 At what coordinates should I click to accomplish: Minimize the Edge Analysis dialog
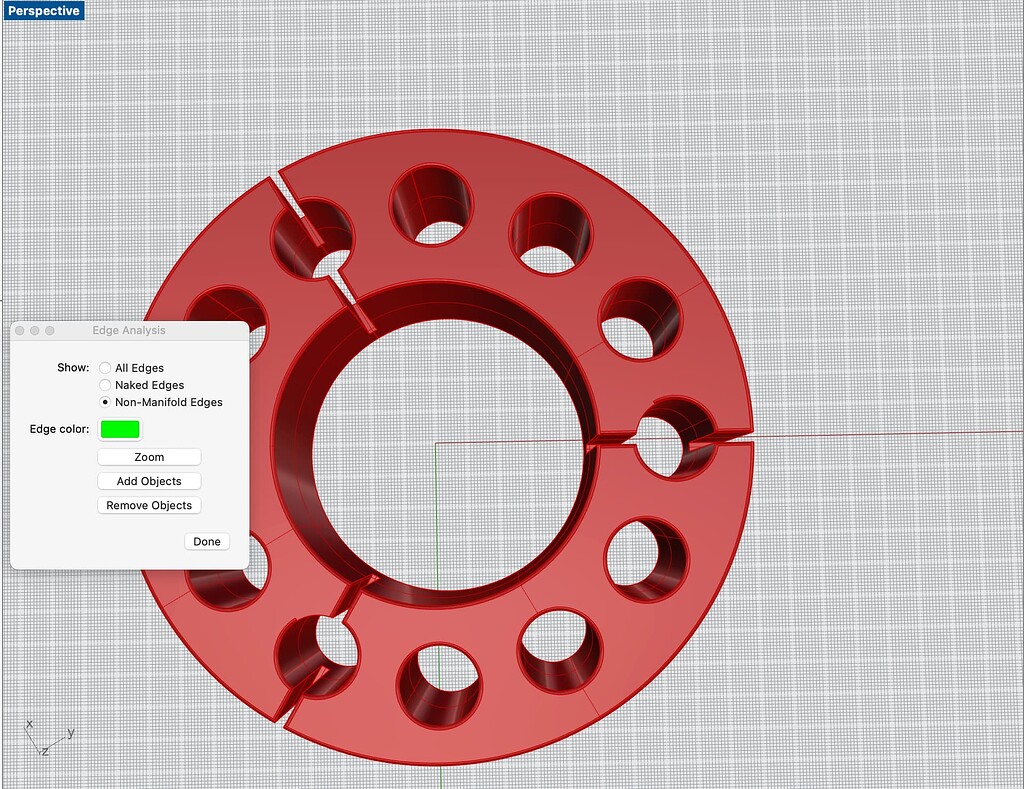(x=35, y=330)
